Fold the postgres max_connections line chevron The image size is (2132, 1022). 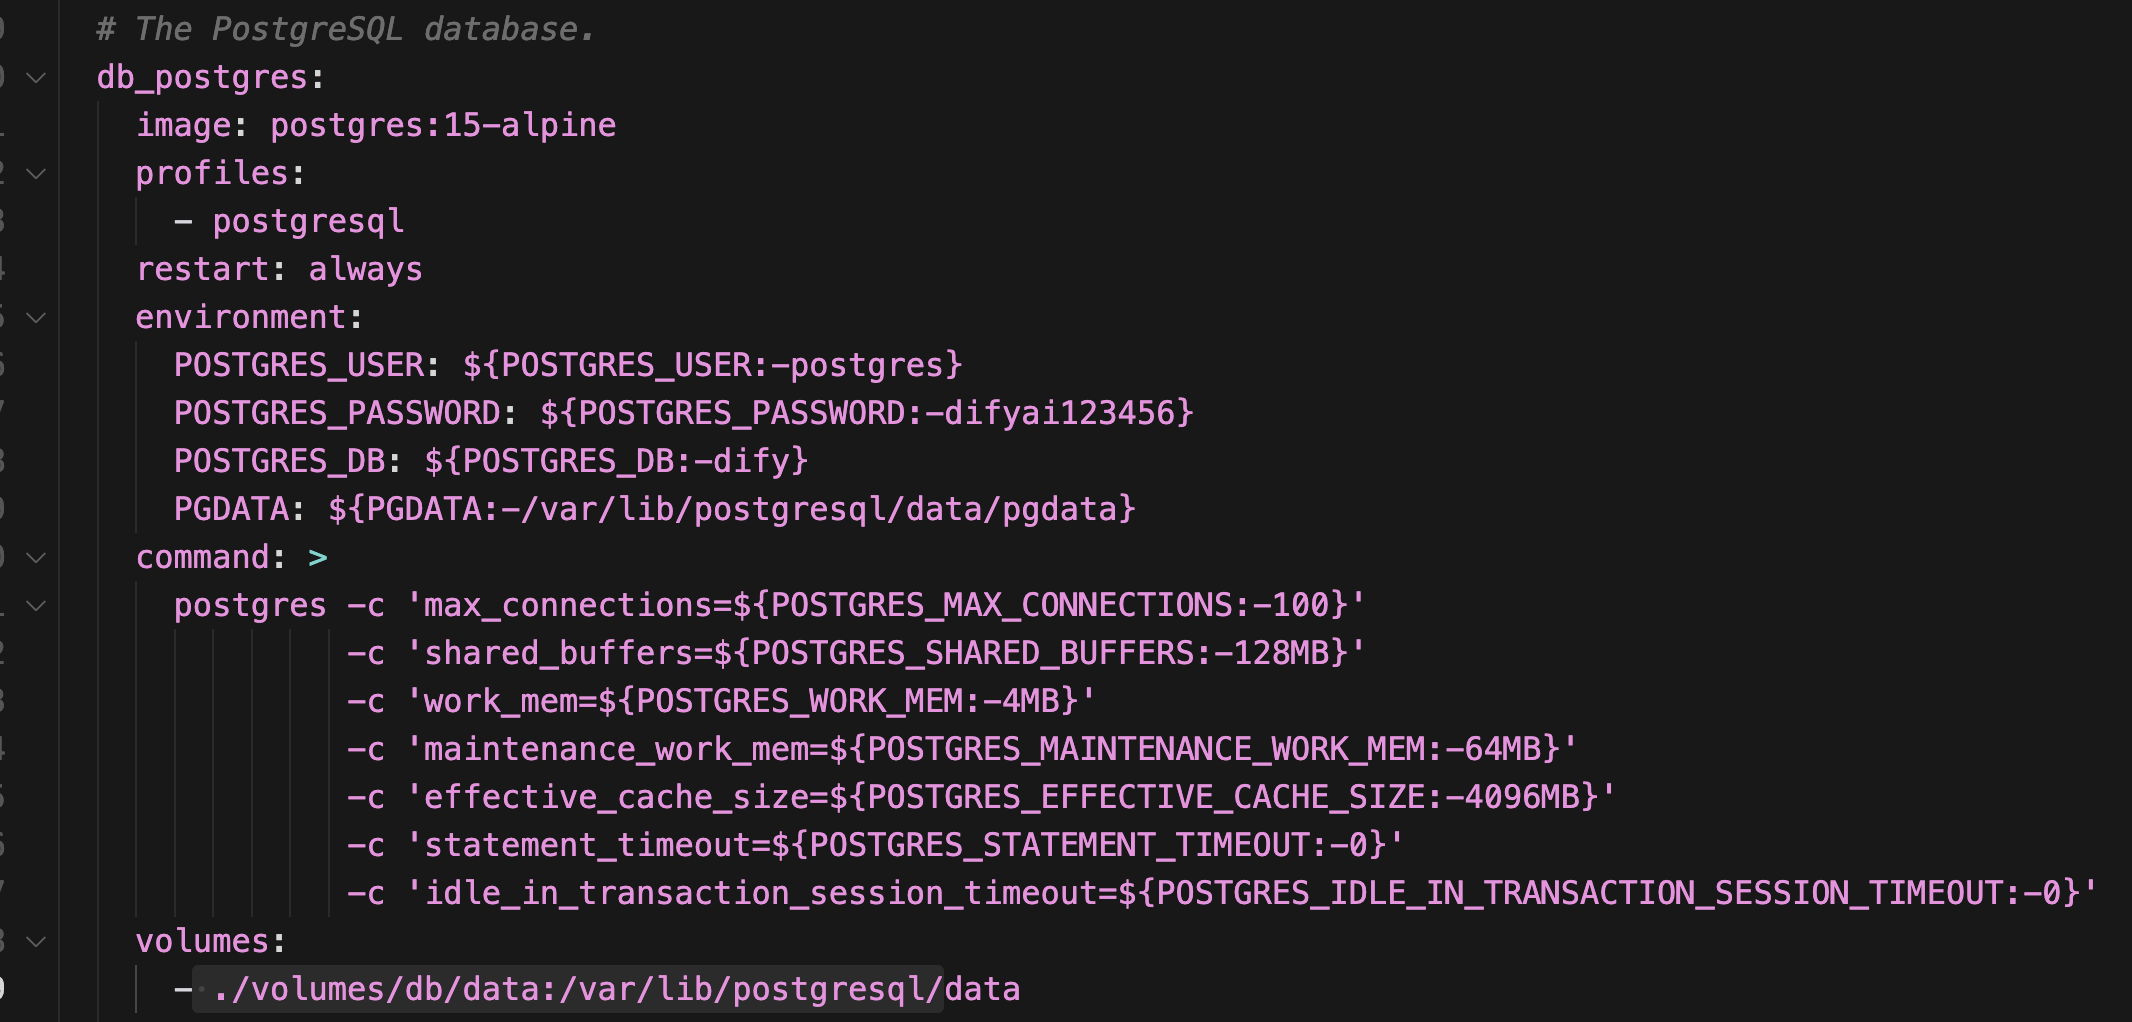pyautogui.click(x=36, y=606)
